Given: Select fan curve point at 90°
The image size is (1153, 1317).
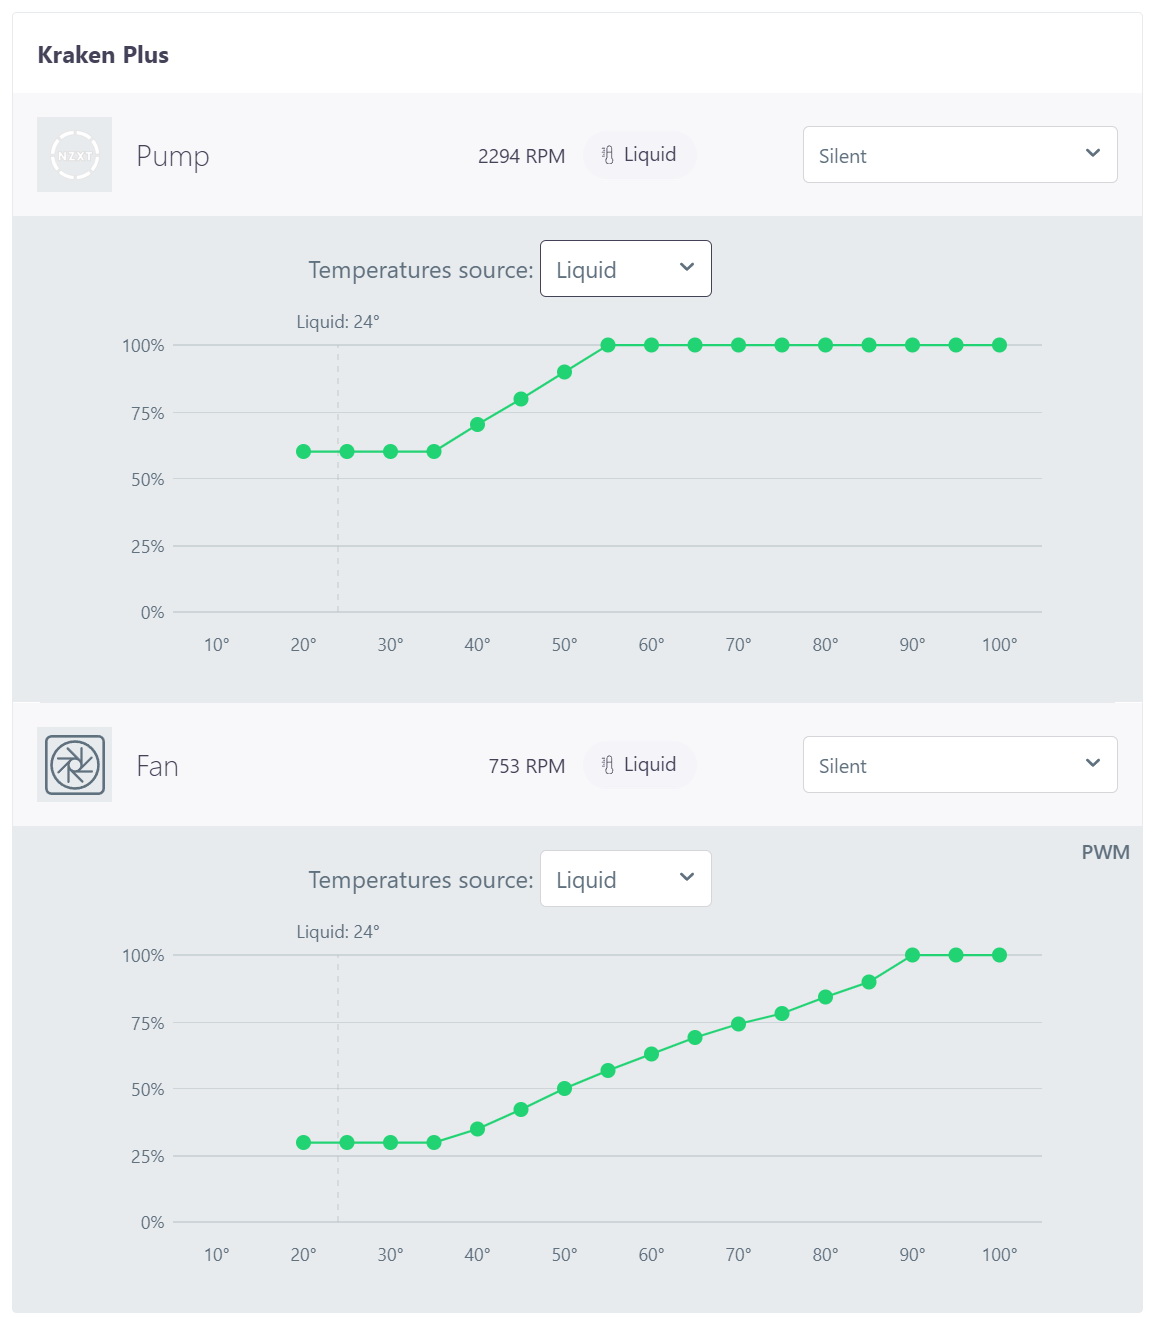Looking at the screenshot, I should [912, 955].
